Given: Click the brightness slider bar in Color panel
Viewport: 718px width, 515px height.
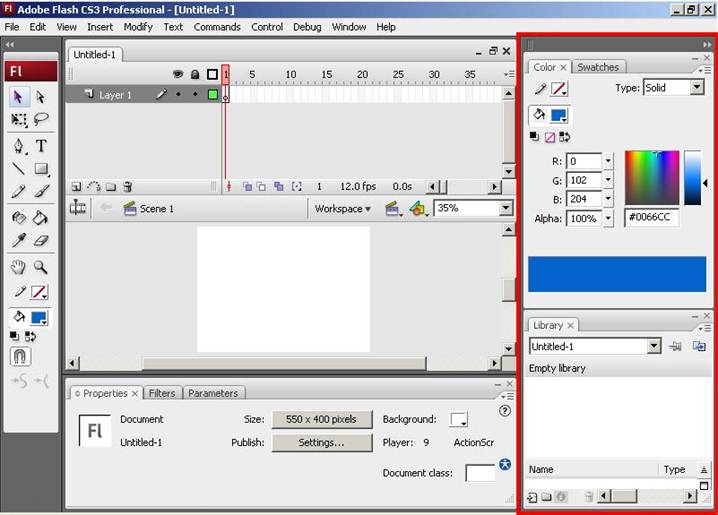Looking at the screenshot, I should [x=692, y=177].
